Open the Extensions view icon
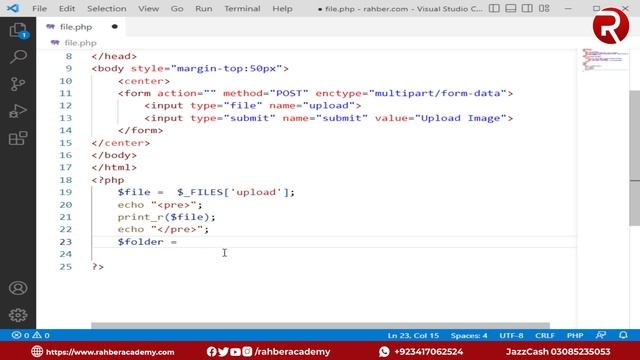 click(x=18, y=138)
